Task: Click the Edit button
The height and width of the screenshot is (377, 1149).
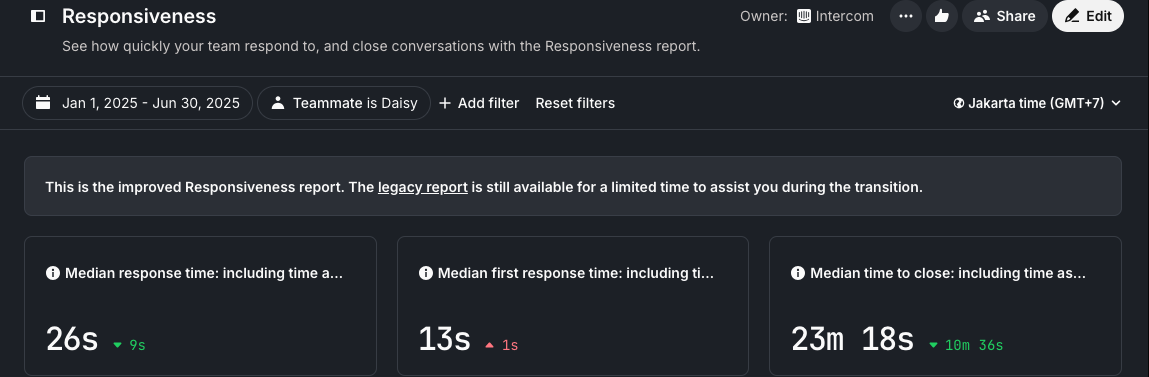Action: [x=1087, y=16]
